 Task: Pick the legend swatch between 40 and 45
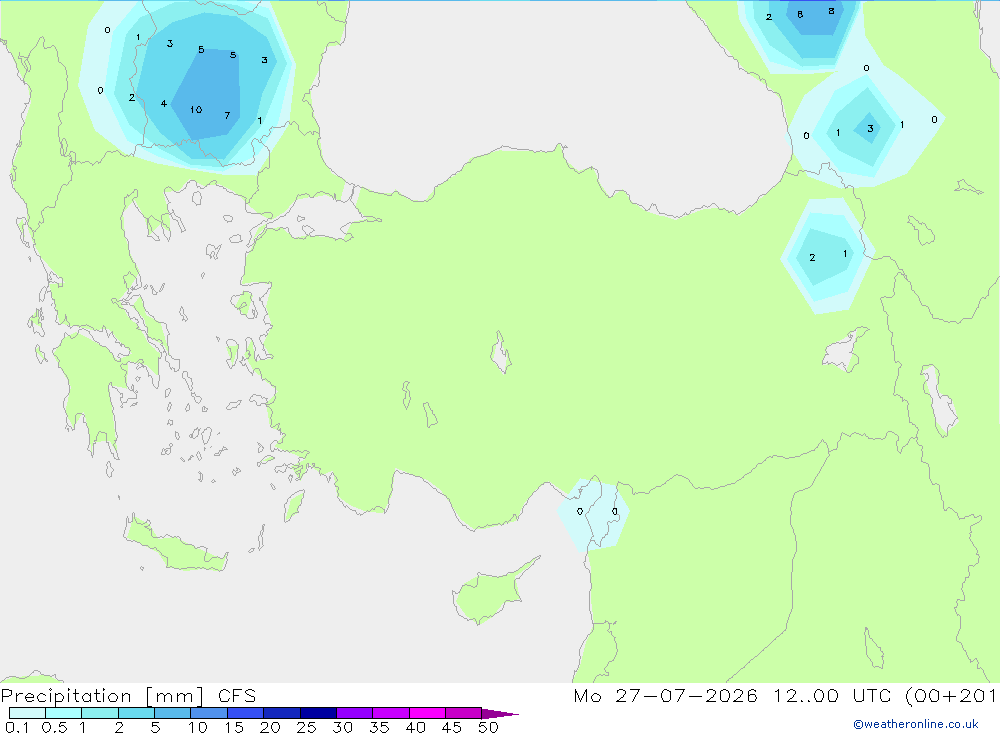tap(427, 713)
